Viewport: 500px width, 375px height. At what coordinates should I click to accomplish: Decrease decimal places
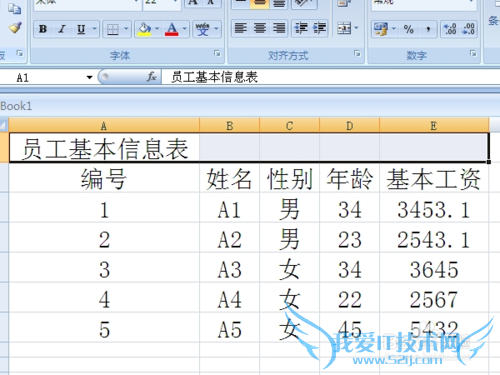coord(468,29)
